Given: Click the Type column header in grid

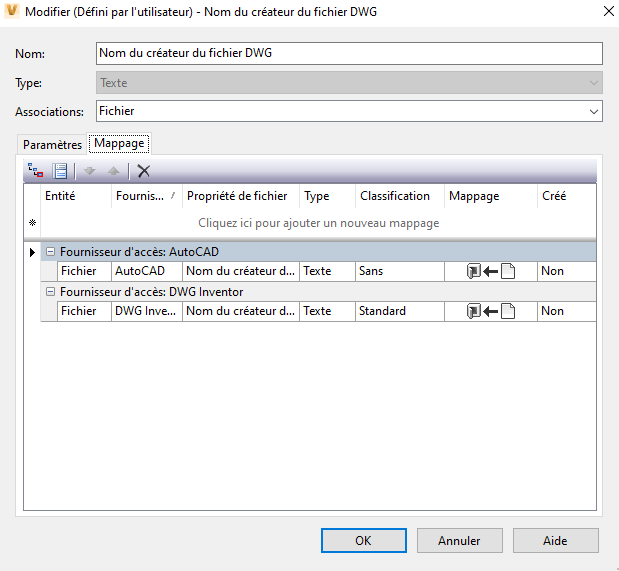Looking at the screenshot, I should tap(328, 196).
